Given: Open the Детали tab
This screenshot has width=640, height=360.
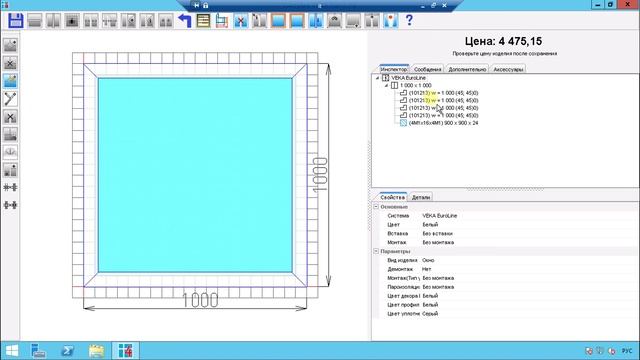Looking at the screenshot, I should coord(421,197).
